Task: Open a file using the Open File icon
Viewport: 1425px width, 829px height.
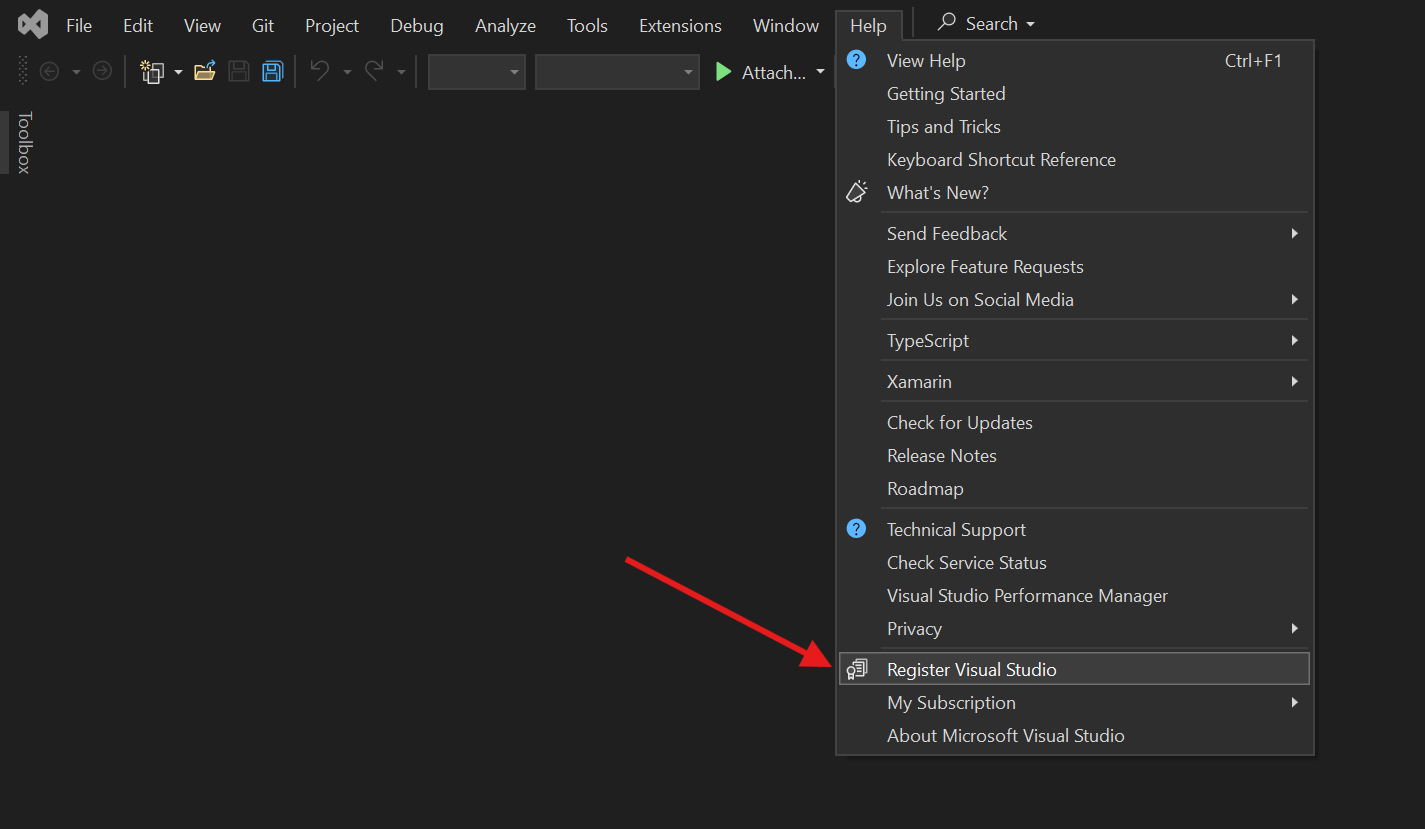Action: pyautogui.click(x=204, y=71)
